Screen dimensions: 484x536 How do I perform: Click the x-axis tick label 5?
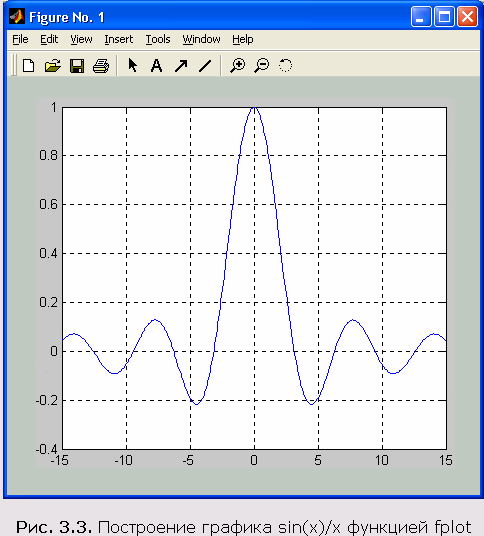[318, 460]
